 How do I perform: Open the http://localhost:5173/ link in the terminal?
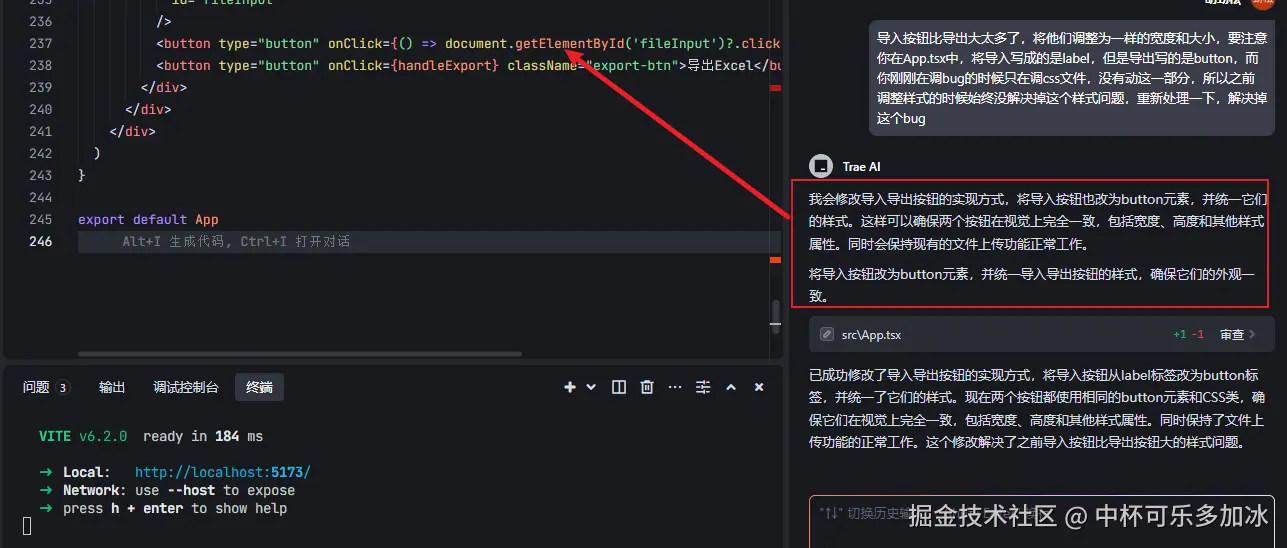(223, 472)
